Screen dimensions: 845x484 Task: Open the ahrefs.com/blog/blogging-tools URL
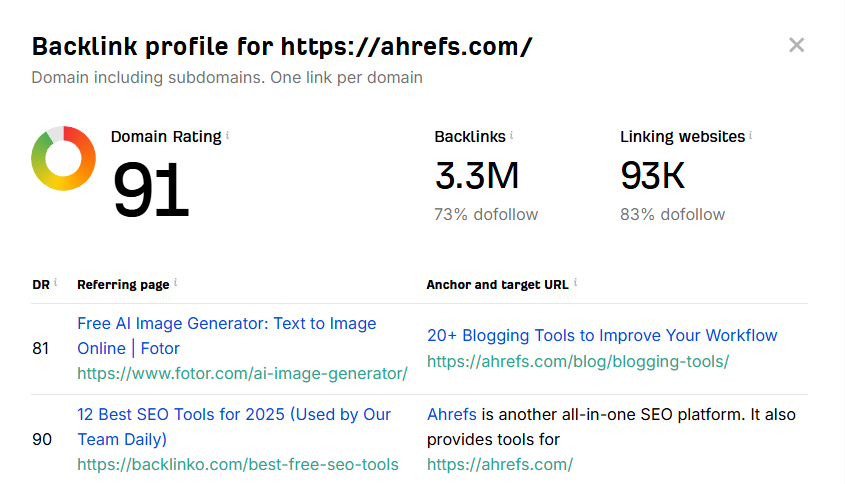[x=578, y=361]
